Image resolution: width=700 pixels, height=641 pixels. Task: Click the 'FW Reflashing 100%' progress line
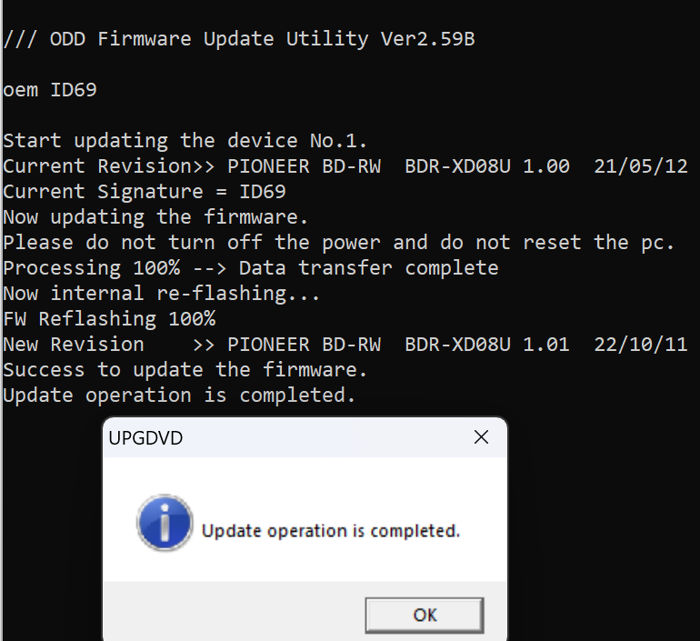point(109,319)
